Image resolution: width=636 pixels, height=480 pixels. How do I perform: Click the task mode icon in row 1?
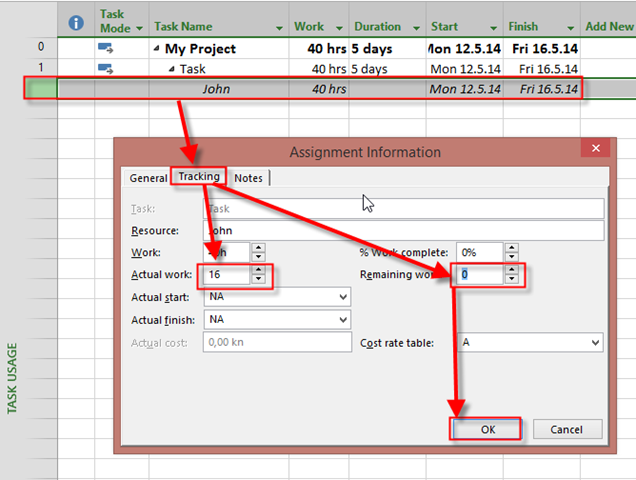pos(106,69)
